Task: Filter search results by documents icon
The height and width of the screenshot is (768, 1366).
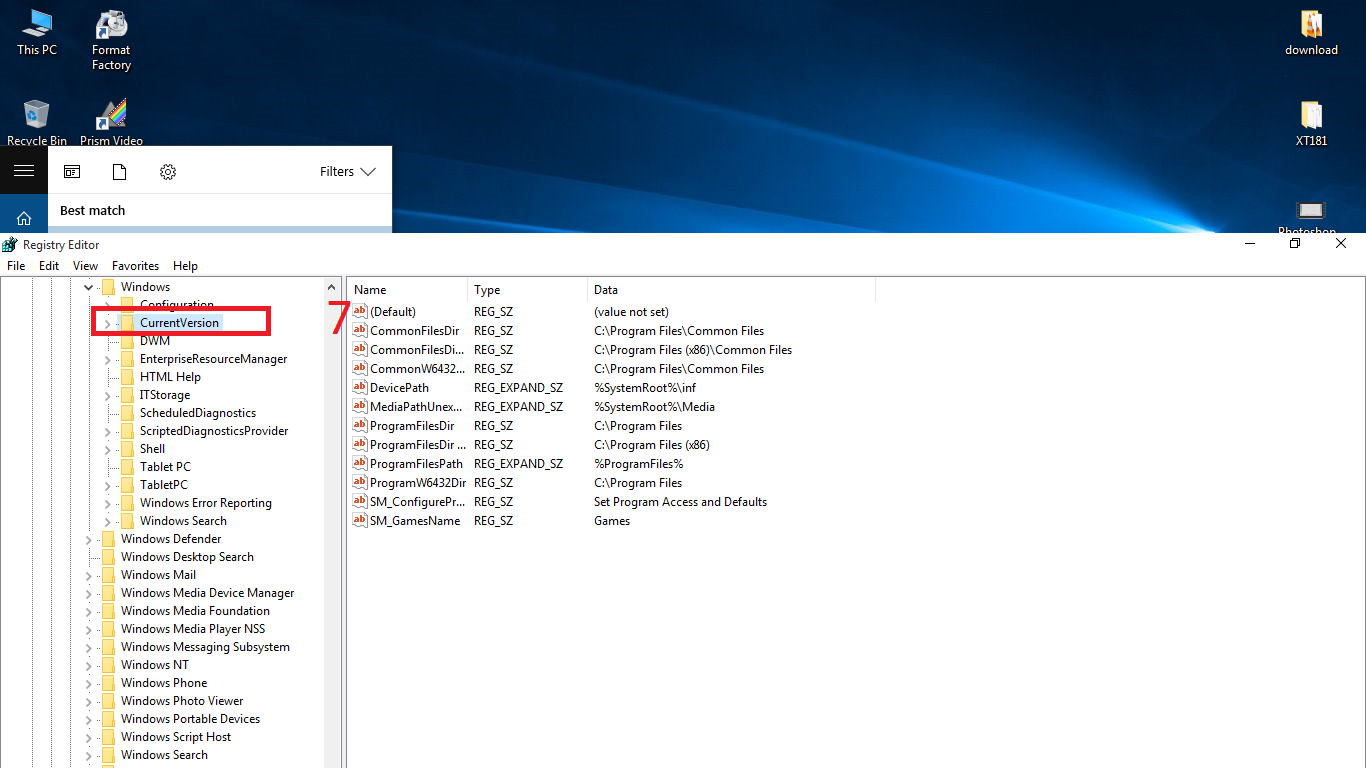Action: [x=120, y=172]
